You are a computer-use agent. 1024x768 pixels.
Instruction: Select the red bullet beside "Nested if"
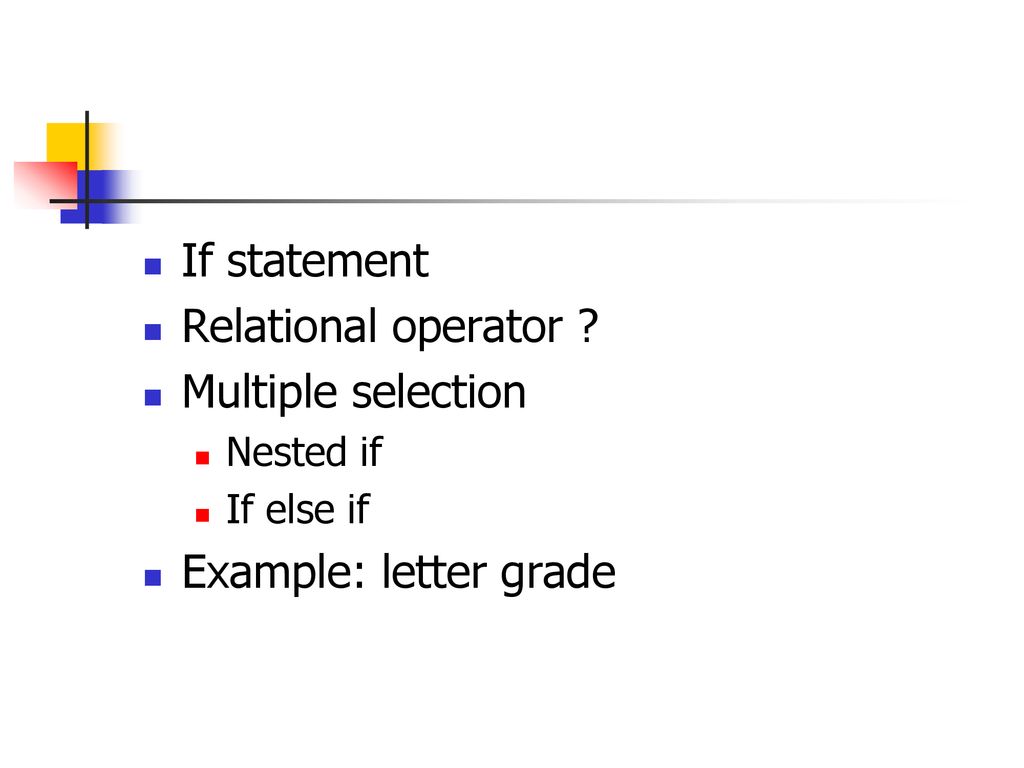(x=202, y=458)
